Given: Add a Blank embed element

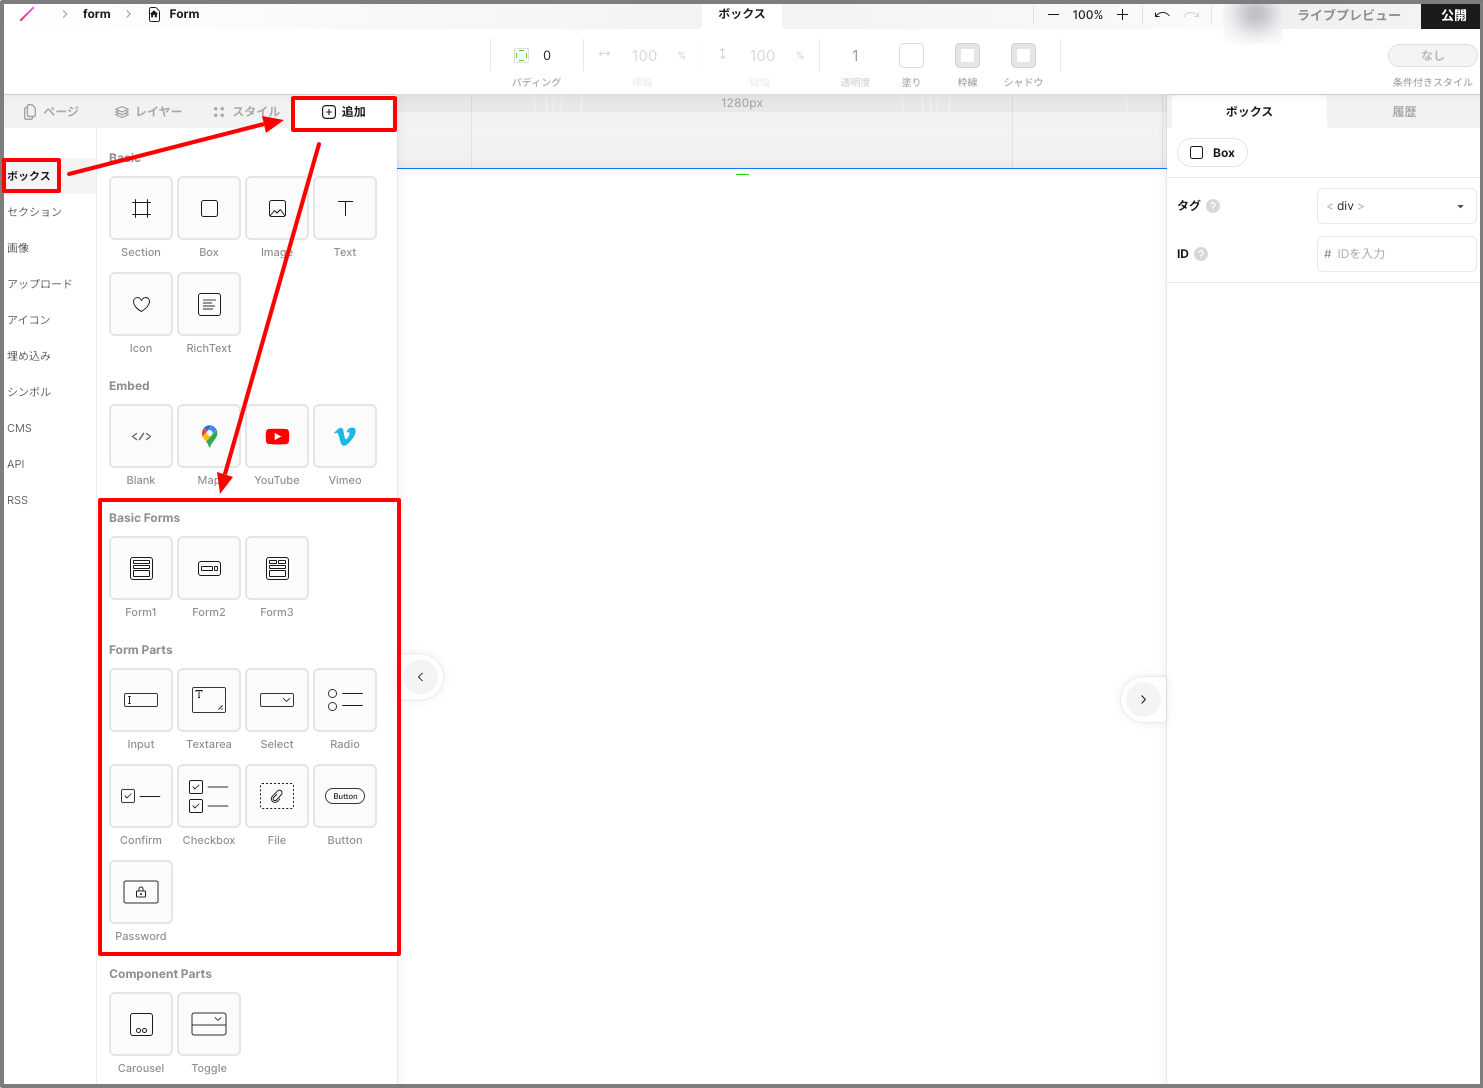Looking at the screenshot, I should 141,436.
